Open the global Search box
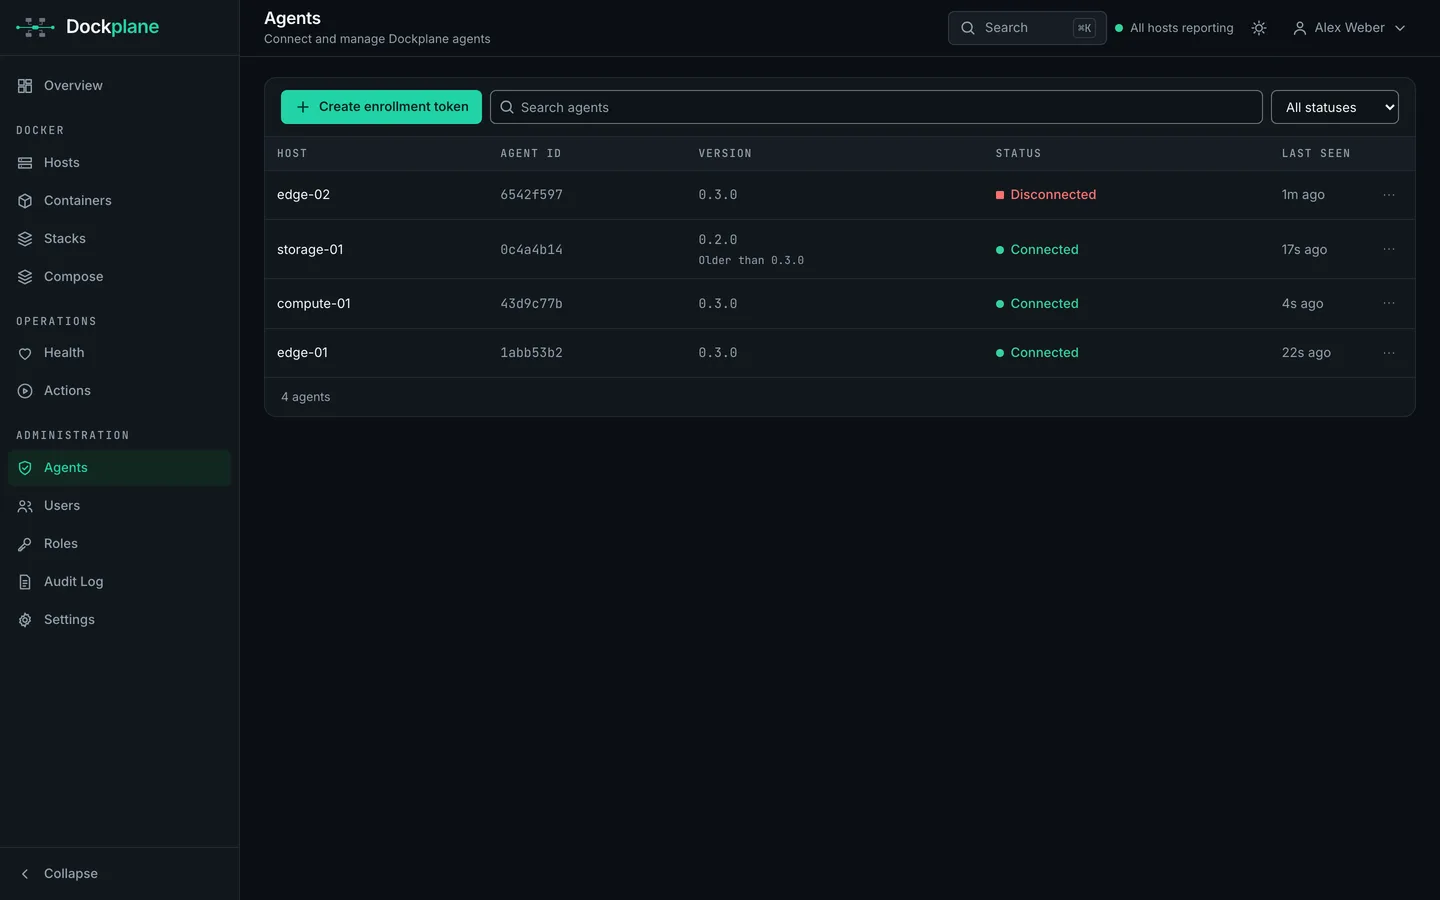 point(1027,28)
